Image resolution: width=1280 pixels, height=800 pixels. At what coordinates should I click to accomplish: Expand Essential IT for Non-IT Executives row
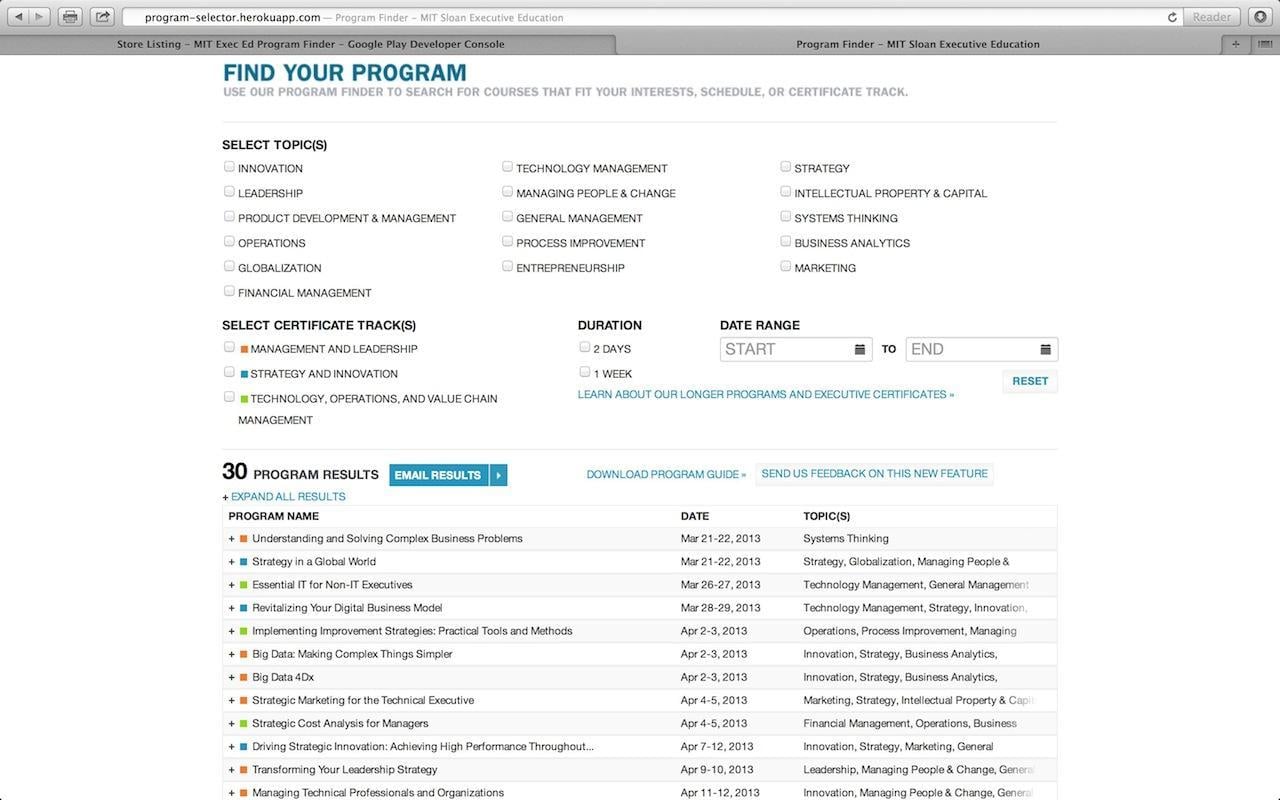pyautogui.click(x=232, y=585)
